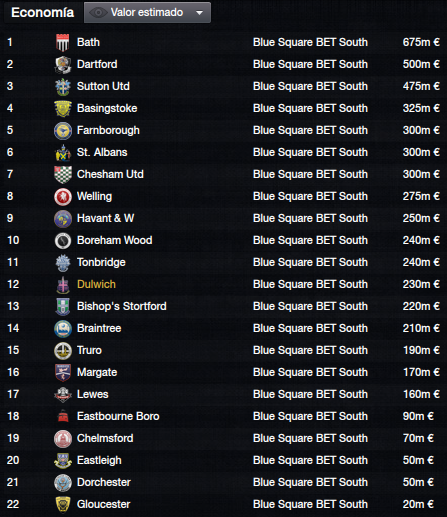This screenshot has height=517, width=447.
Task: Open the Valor estimado combo box
Action: tap(147, 13)
